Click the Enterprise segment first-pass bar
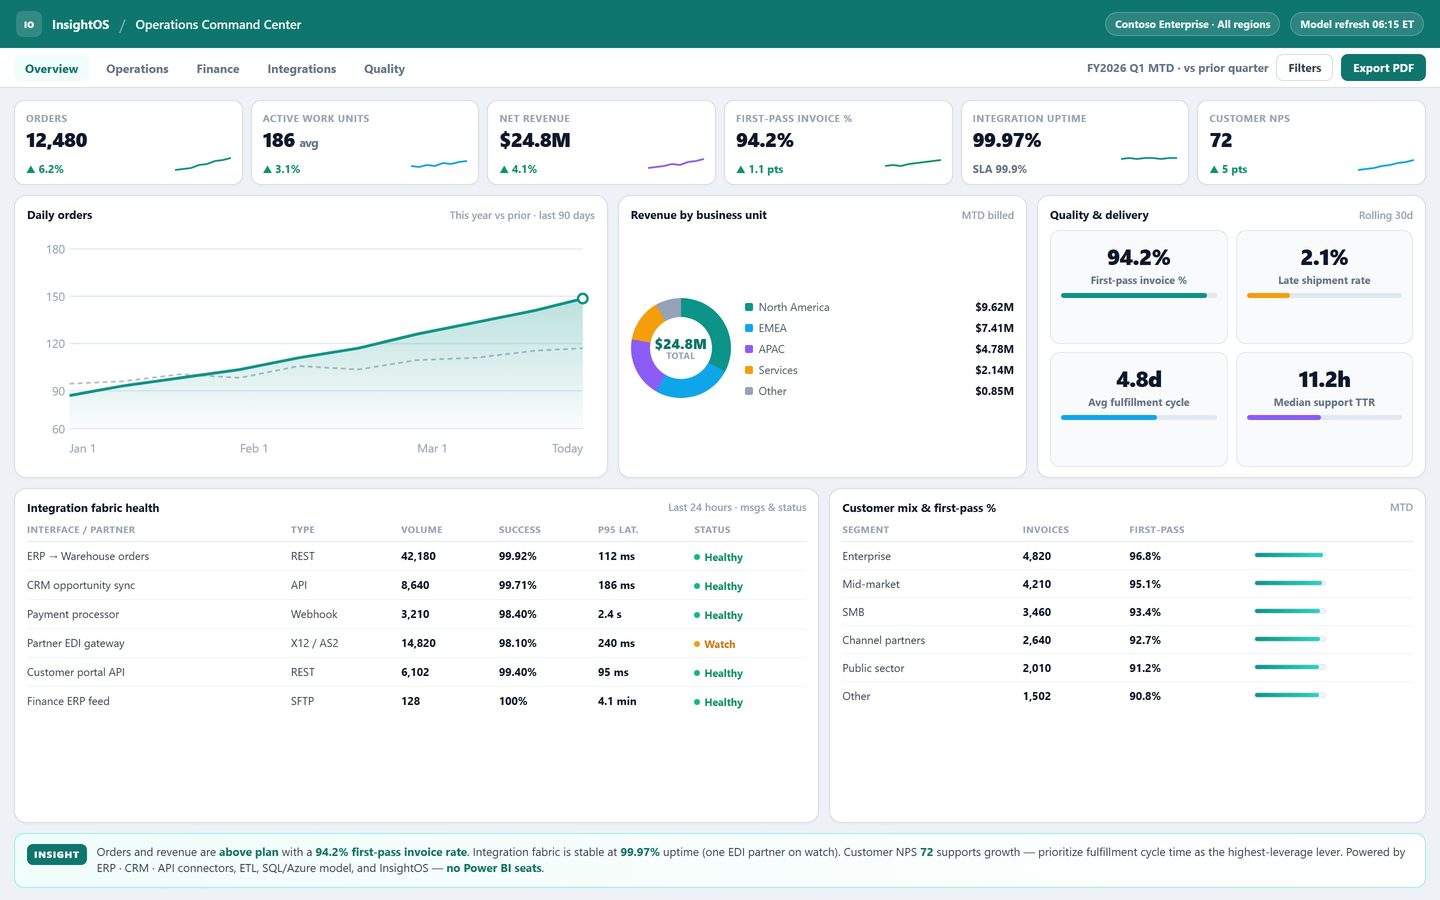Viewport: 1440px width, 900px height. point(1290,555)
